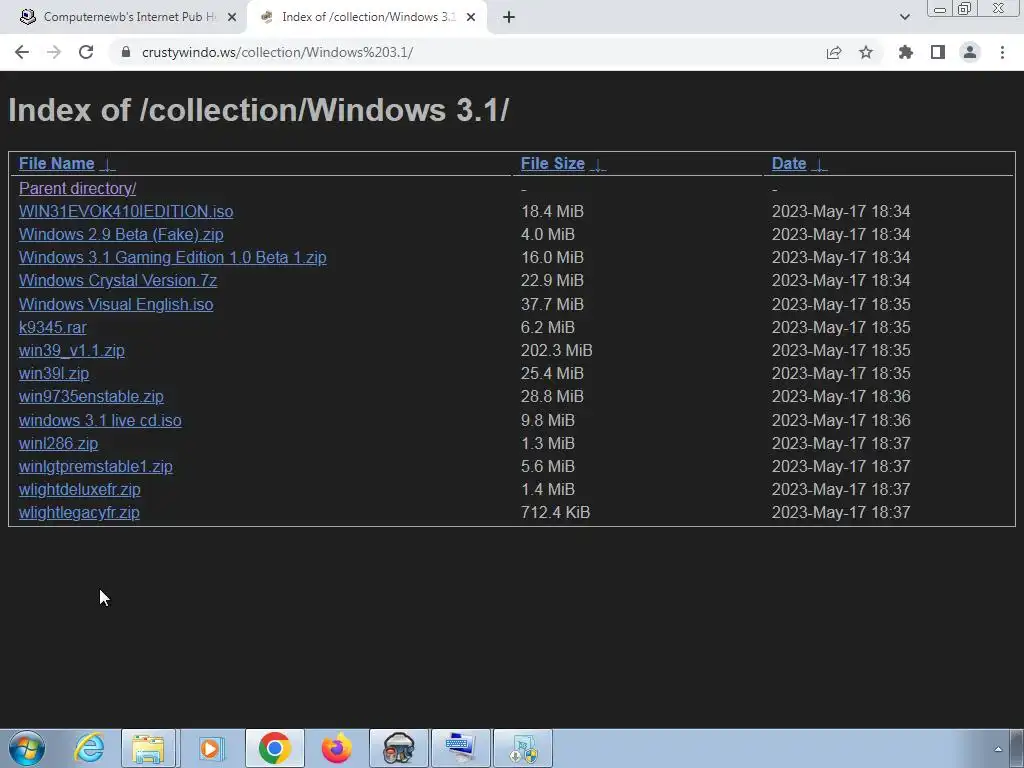Go to Parent directory
Image resolution: width=1024 pixels, height=768 pixels.
pyautogui.click(x=77, y=188)
